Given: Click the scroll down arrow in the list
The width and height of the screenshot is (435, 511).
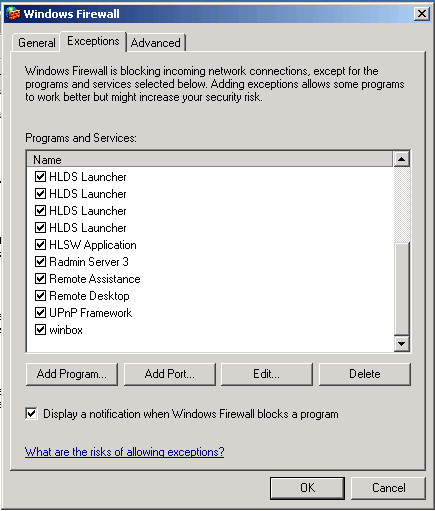Looking at the screenshot, I should (401, 343).
